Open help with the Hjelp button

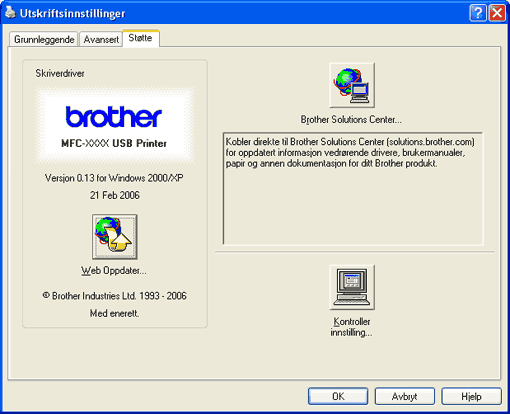tap(471, 396)
